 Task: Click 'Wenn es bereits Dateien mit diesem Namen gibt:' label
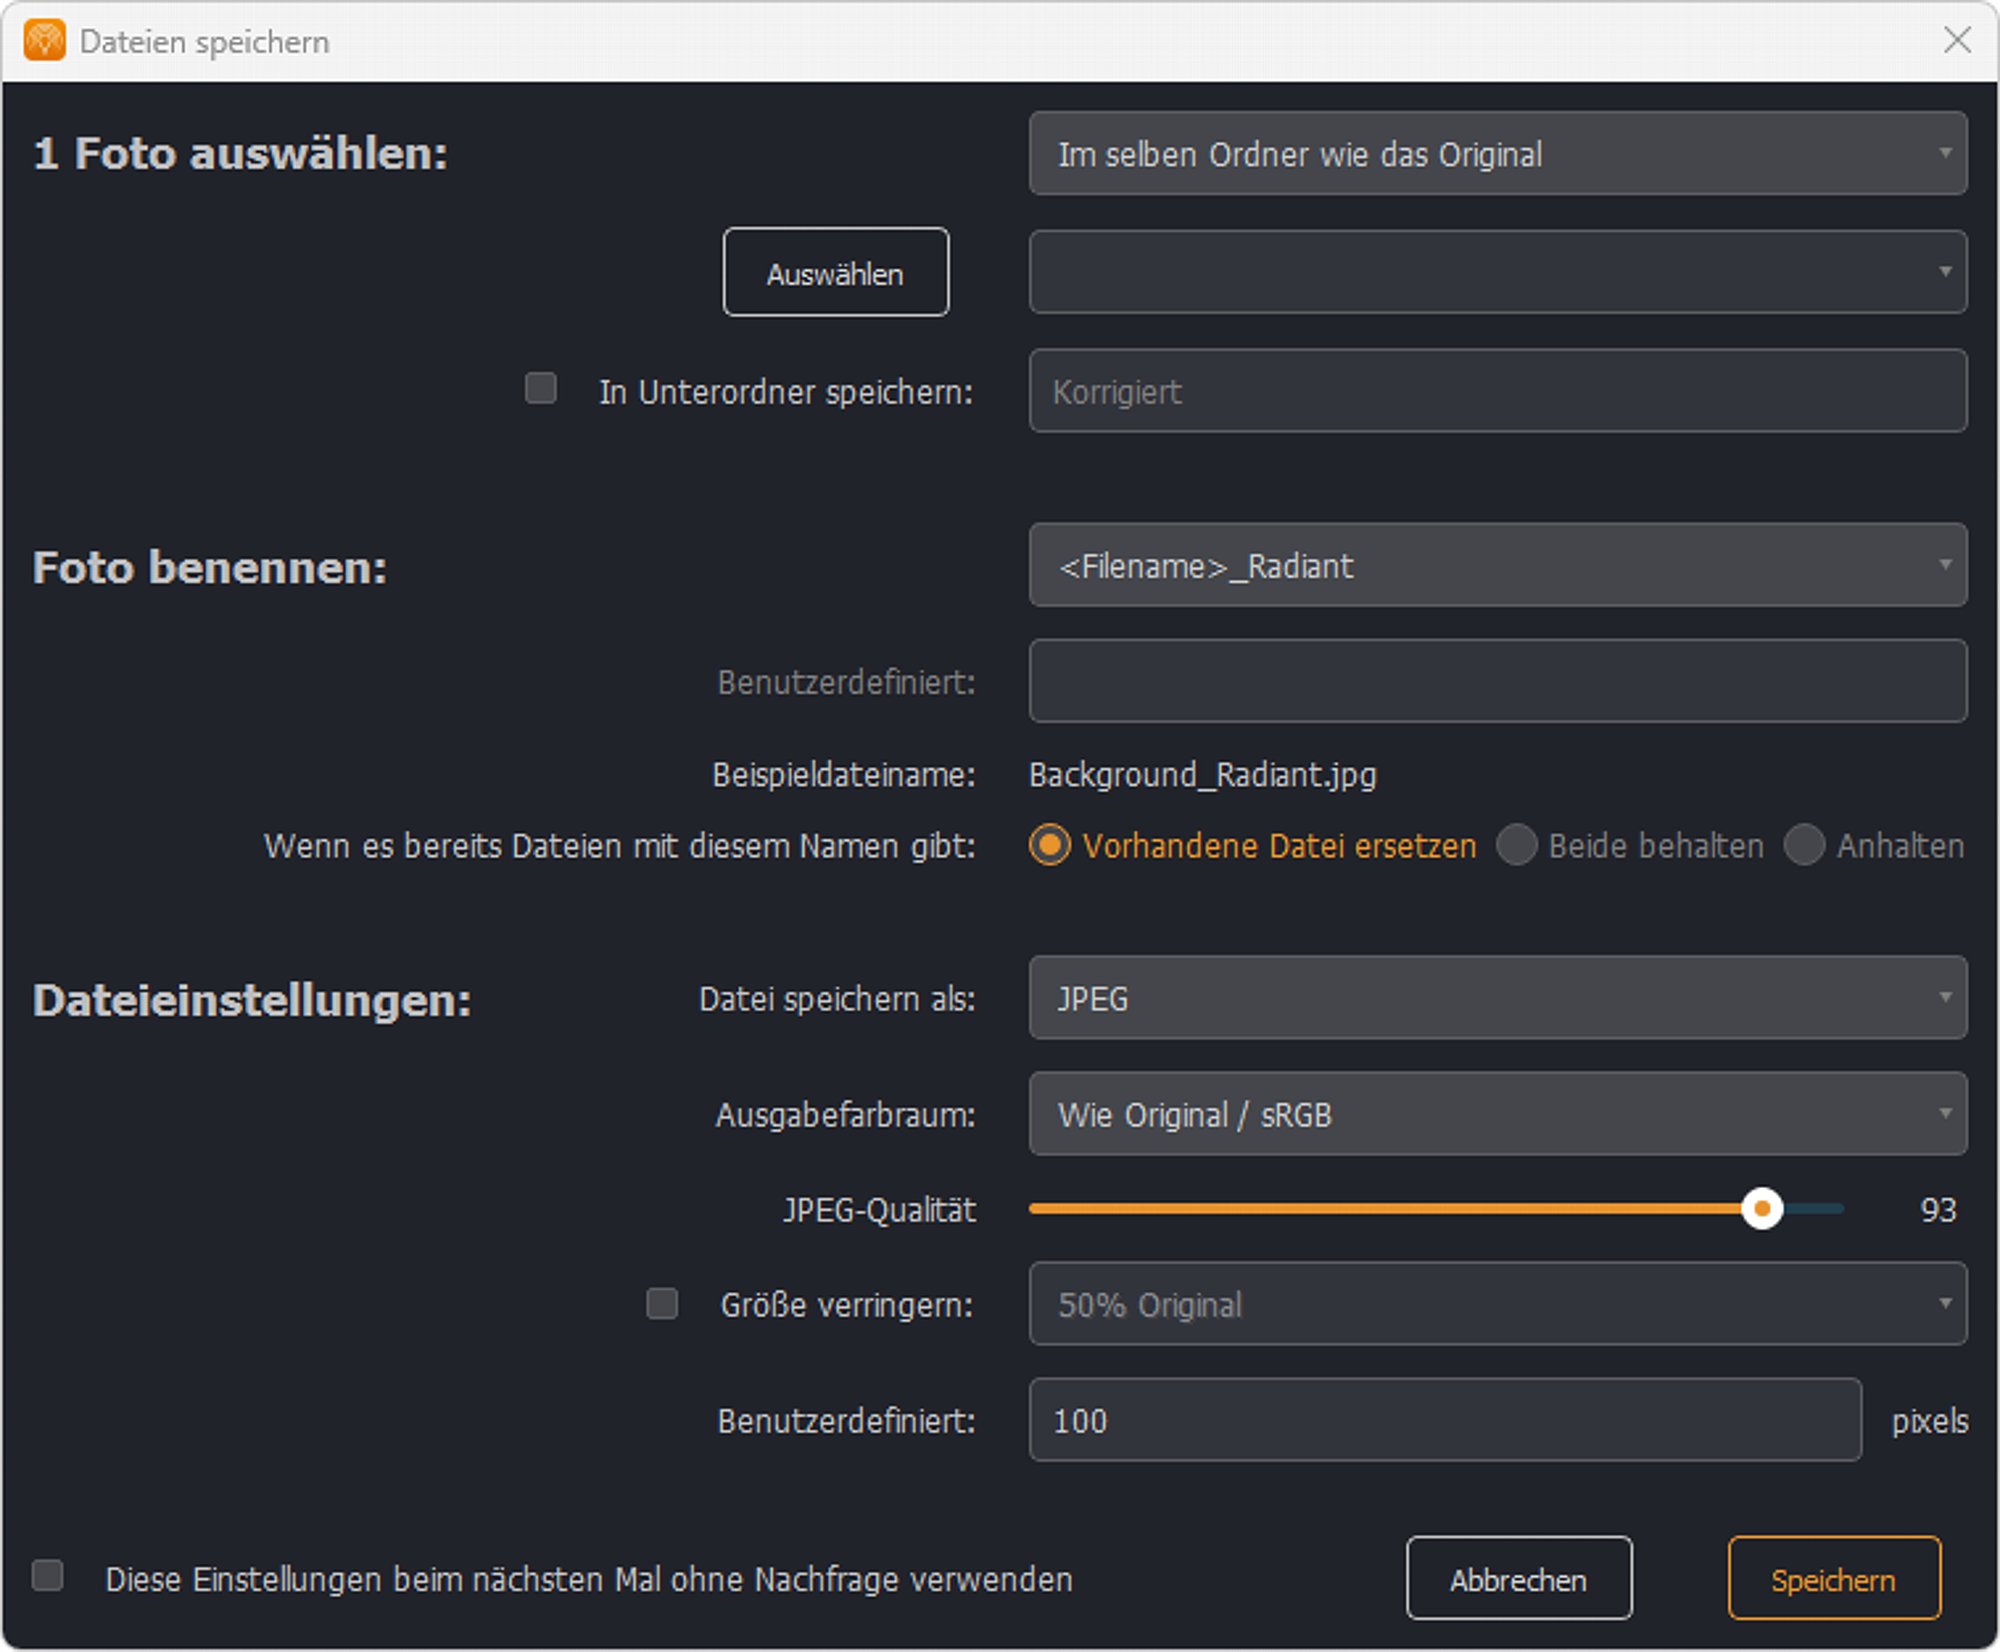click(x=620, y=846)
